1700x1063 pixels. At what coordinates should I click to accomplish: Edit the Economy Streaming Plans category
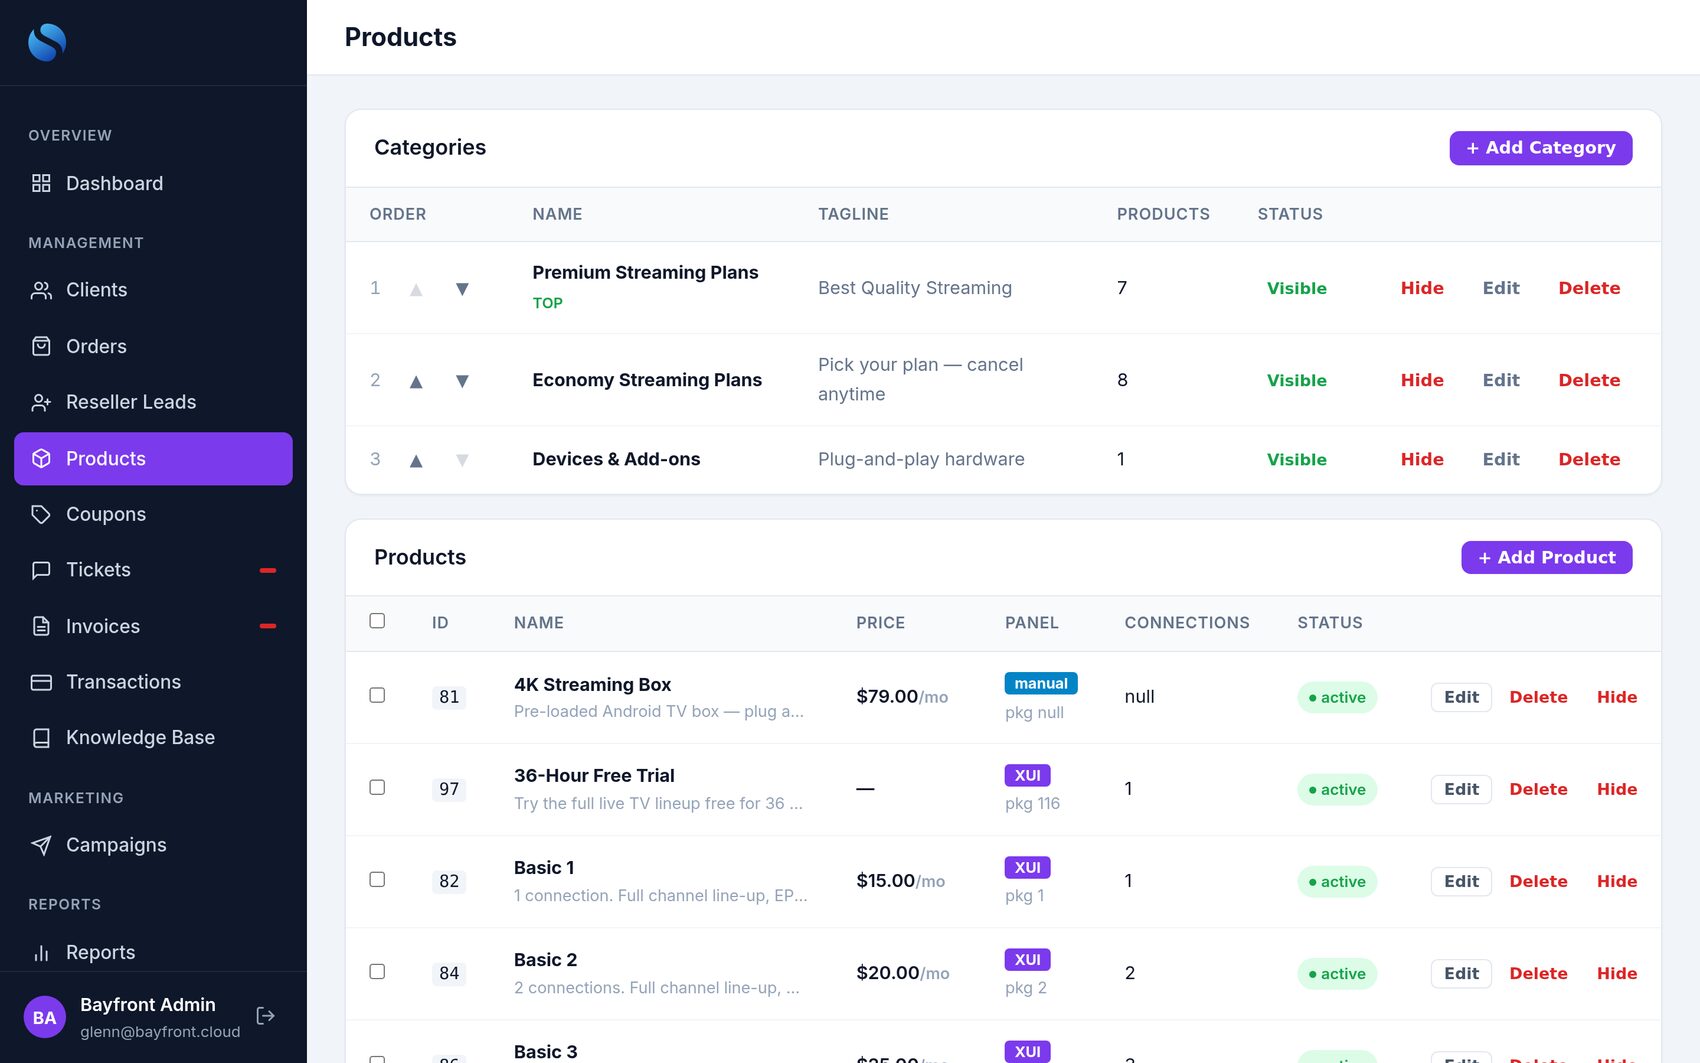[x=1501, y=380]
